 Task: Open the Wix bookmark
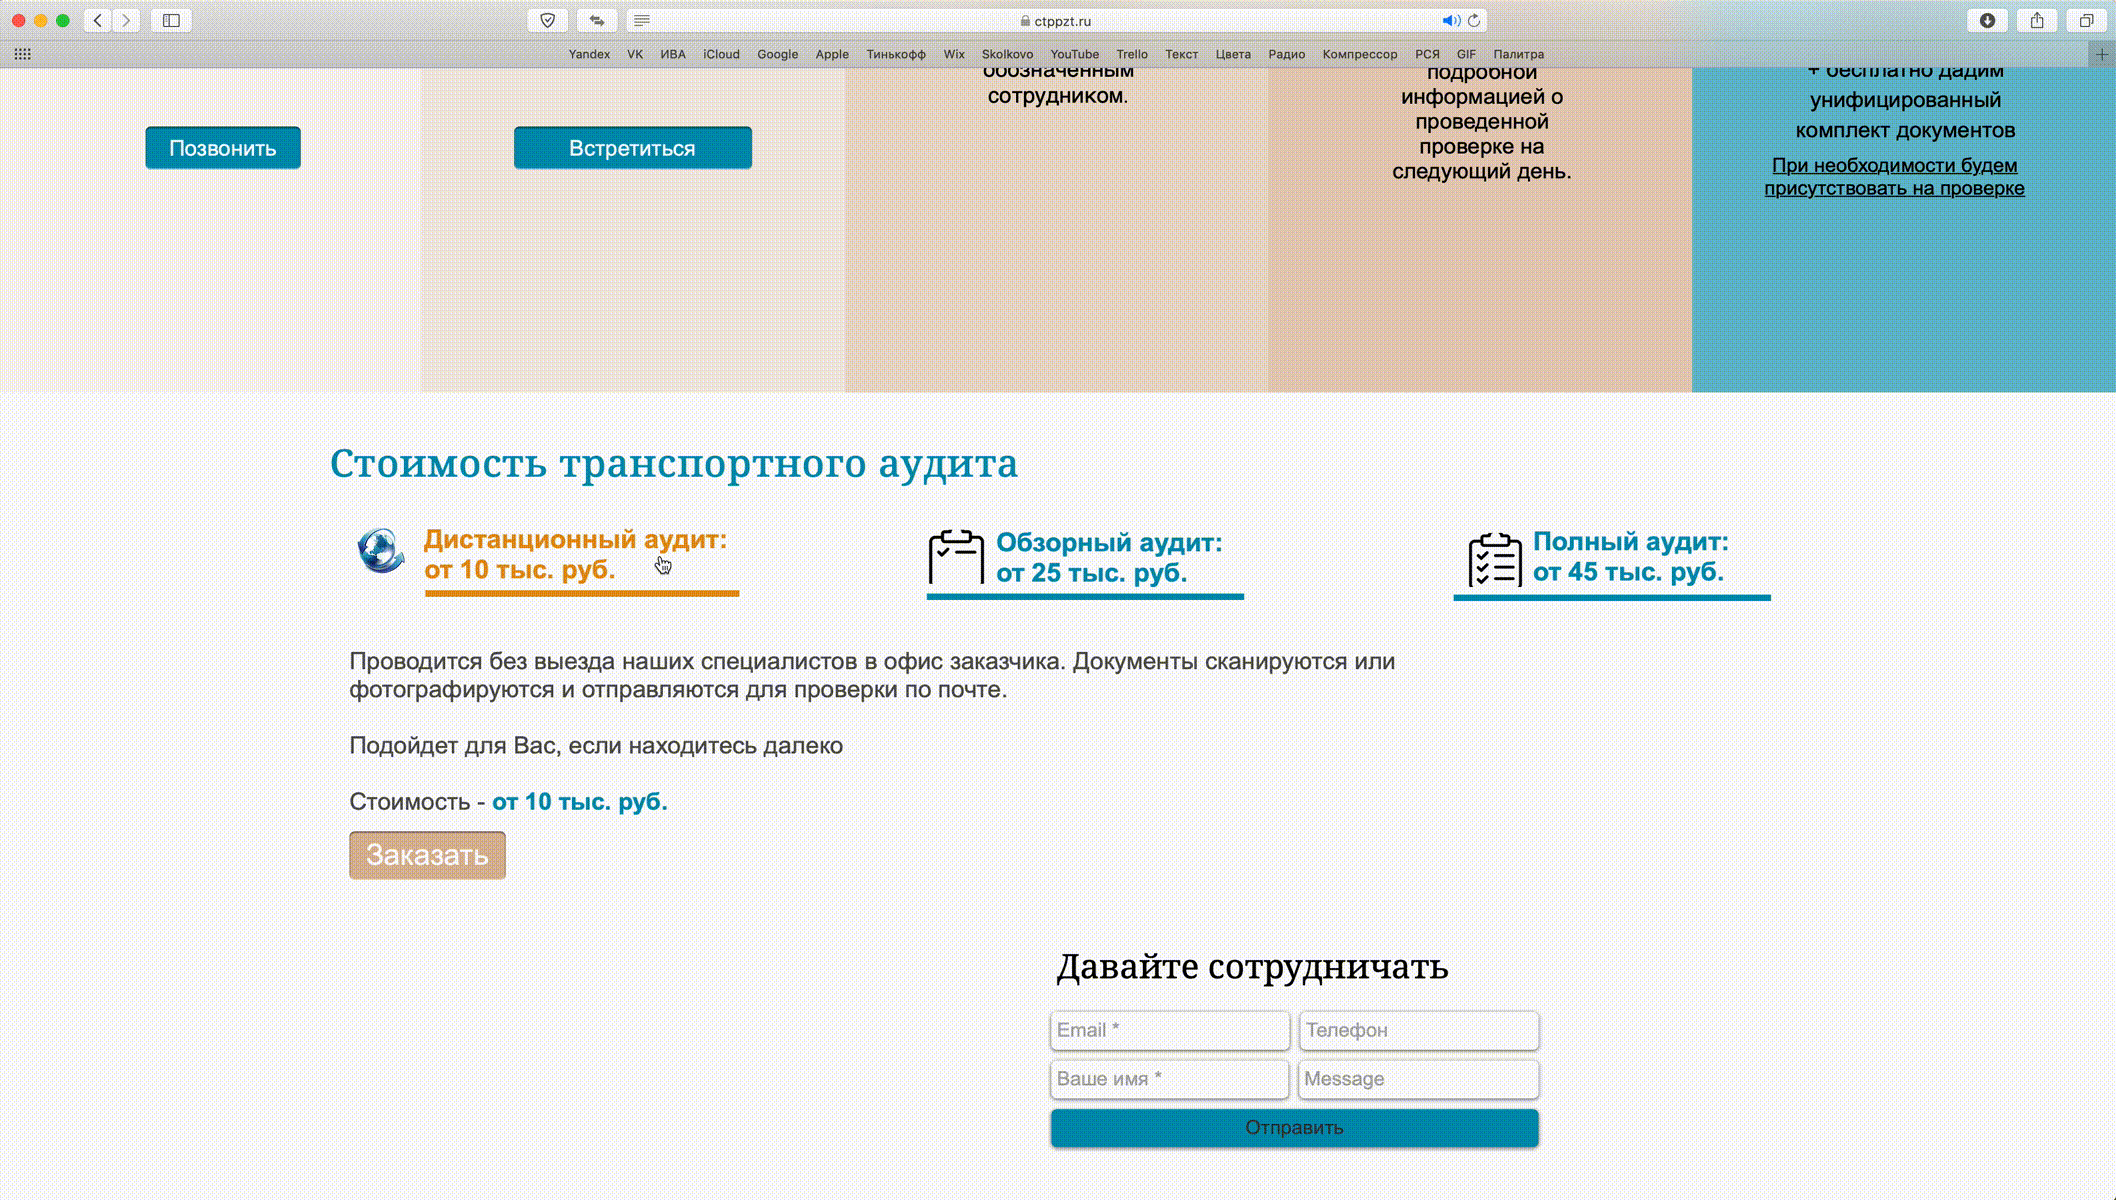point(954,54)
